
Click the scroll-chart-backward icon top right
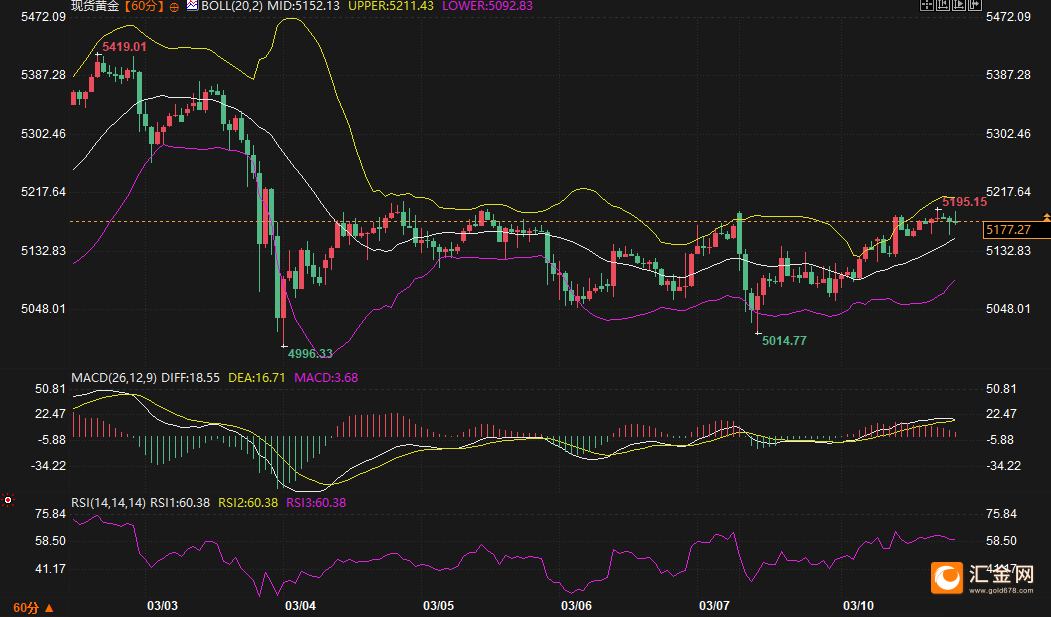[x=943, y=5]
